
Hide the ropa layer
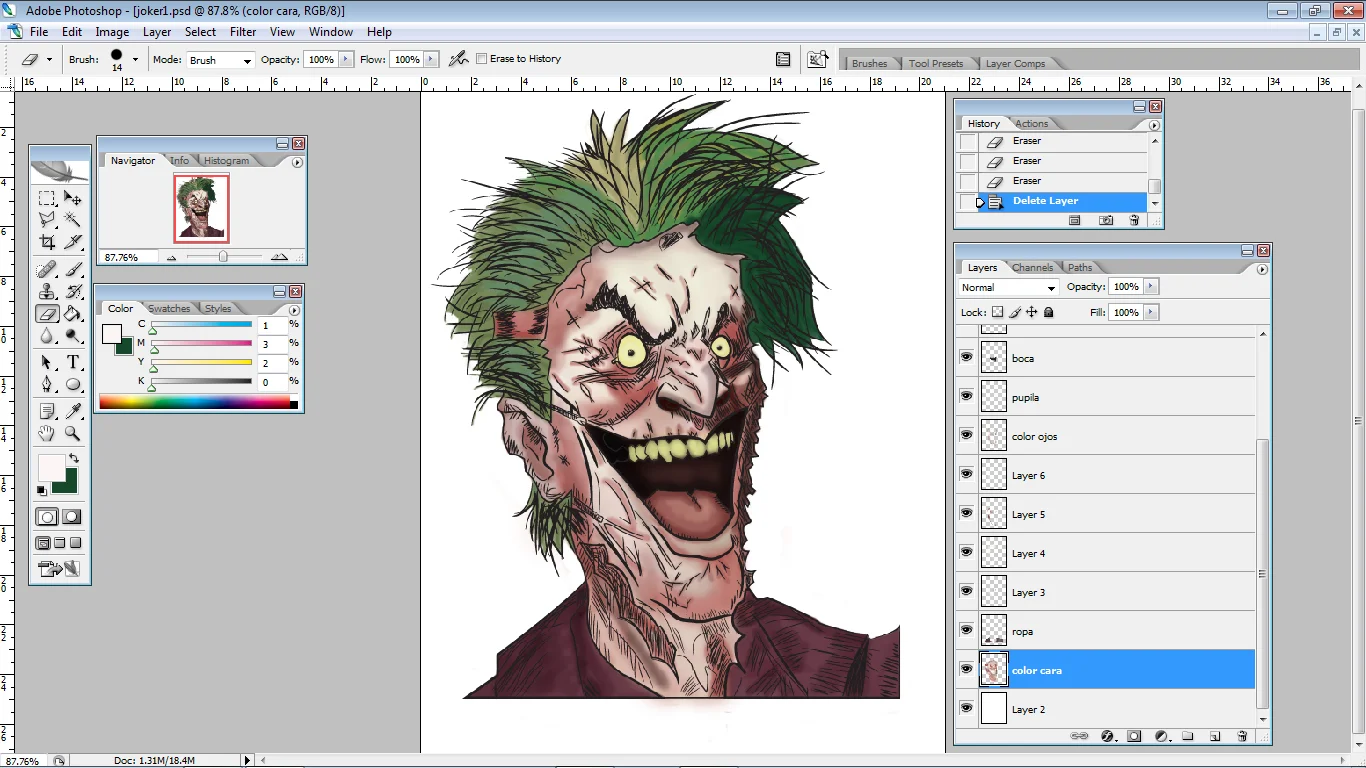[x=966, y=630]
